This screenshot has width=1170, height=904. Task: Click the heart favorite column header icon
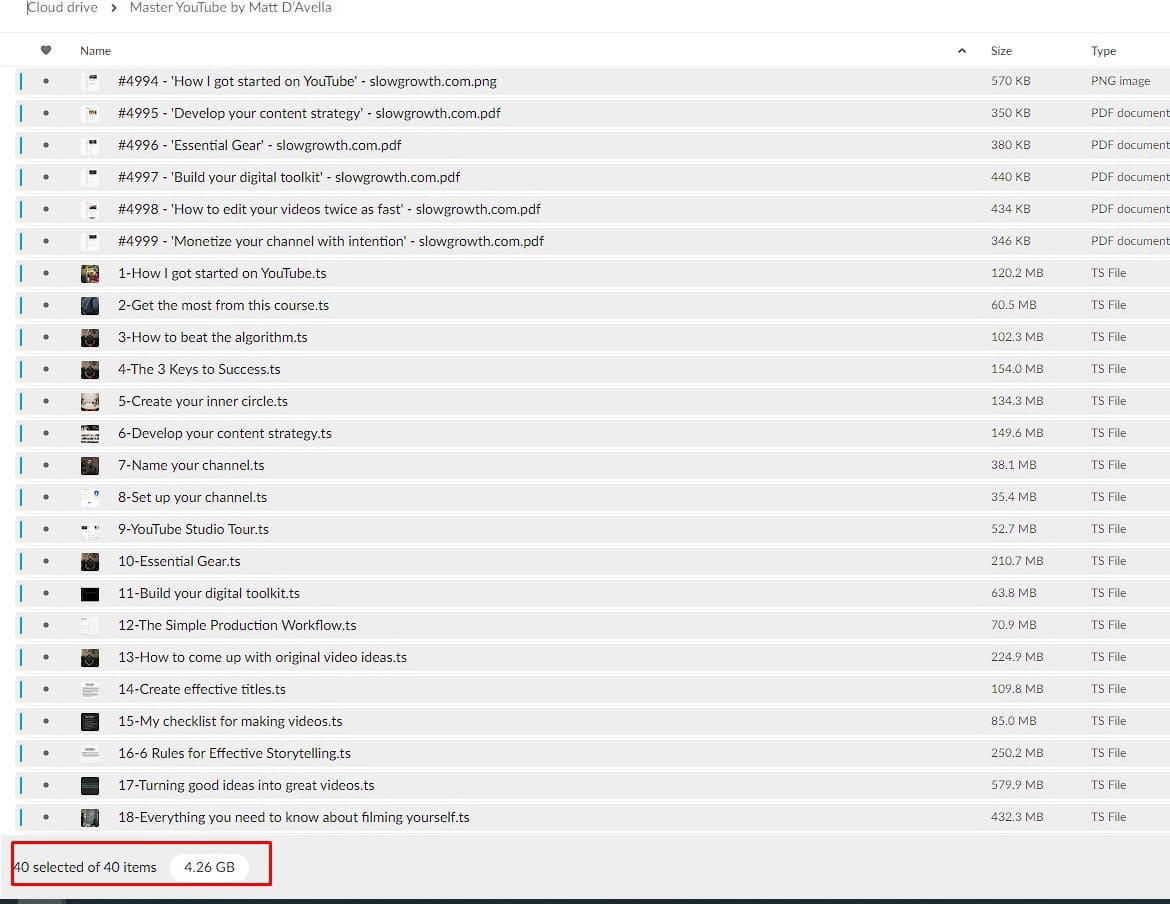46,51
